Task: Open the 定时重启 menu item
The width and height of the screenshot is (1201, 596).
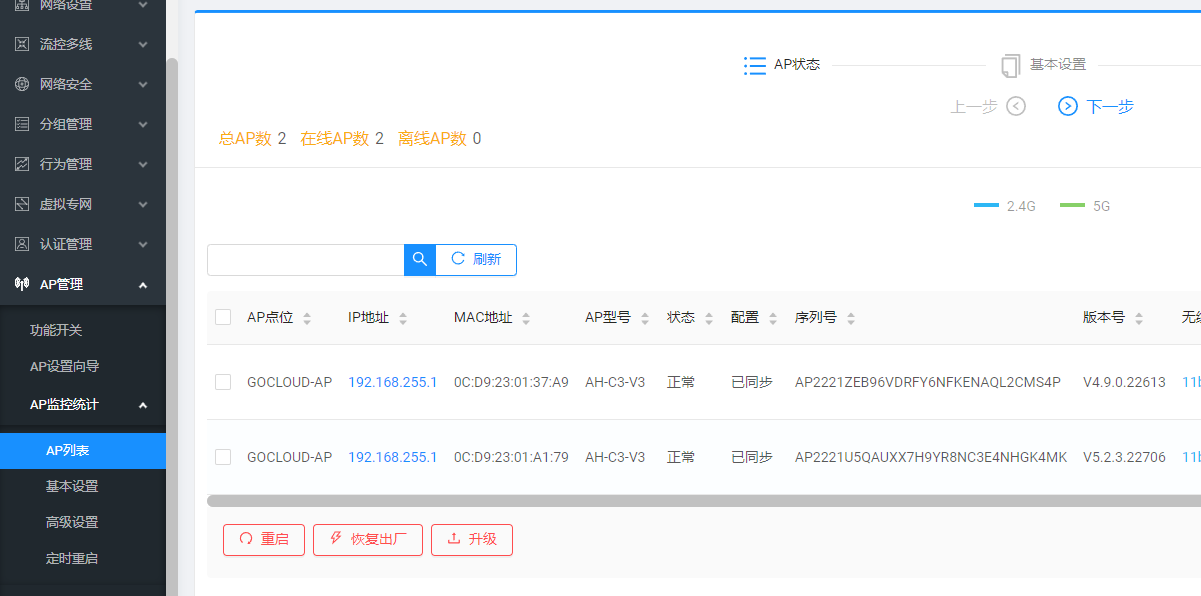Action: (x=72, y=558)
